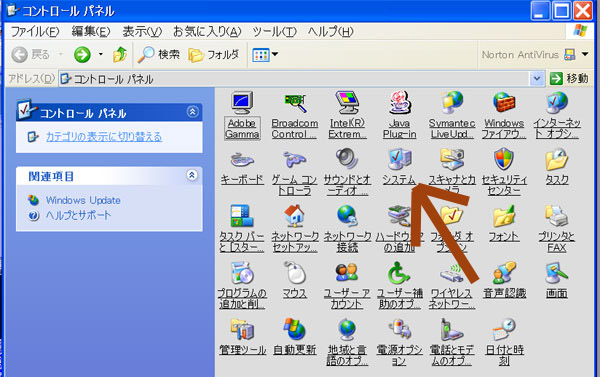The height and width of the screenshot is (377, 600).
Task: Open Sounds and Audio (サウンドとオーディオ) icon
Action: 347,159
